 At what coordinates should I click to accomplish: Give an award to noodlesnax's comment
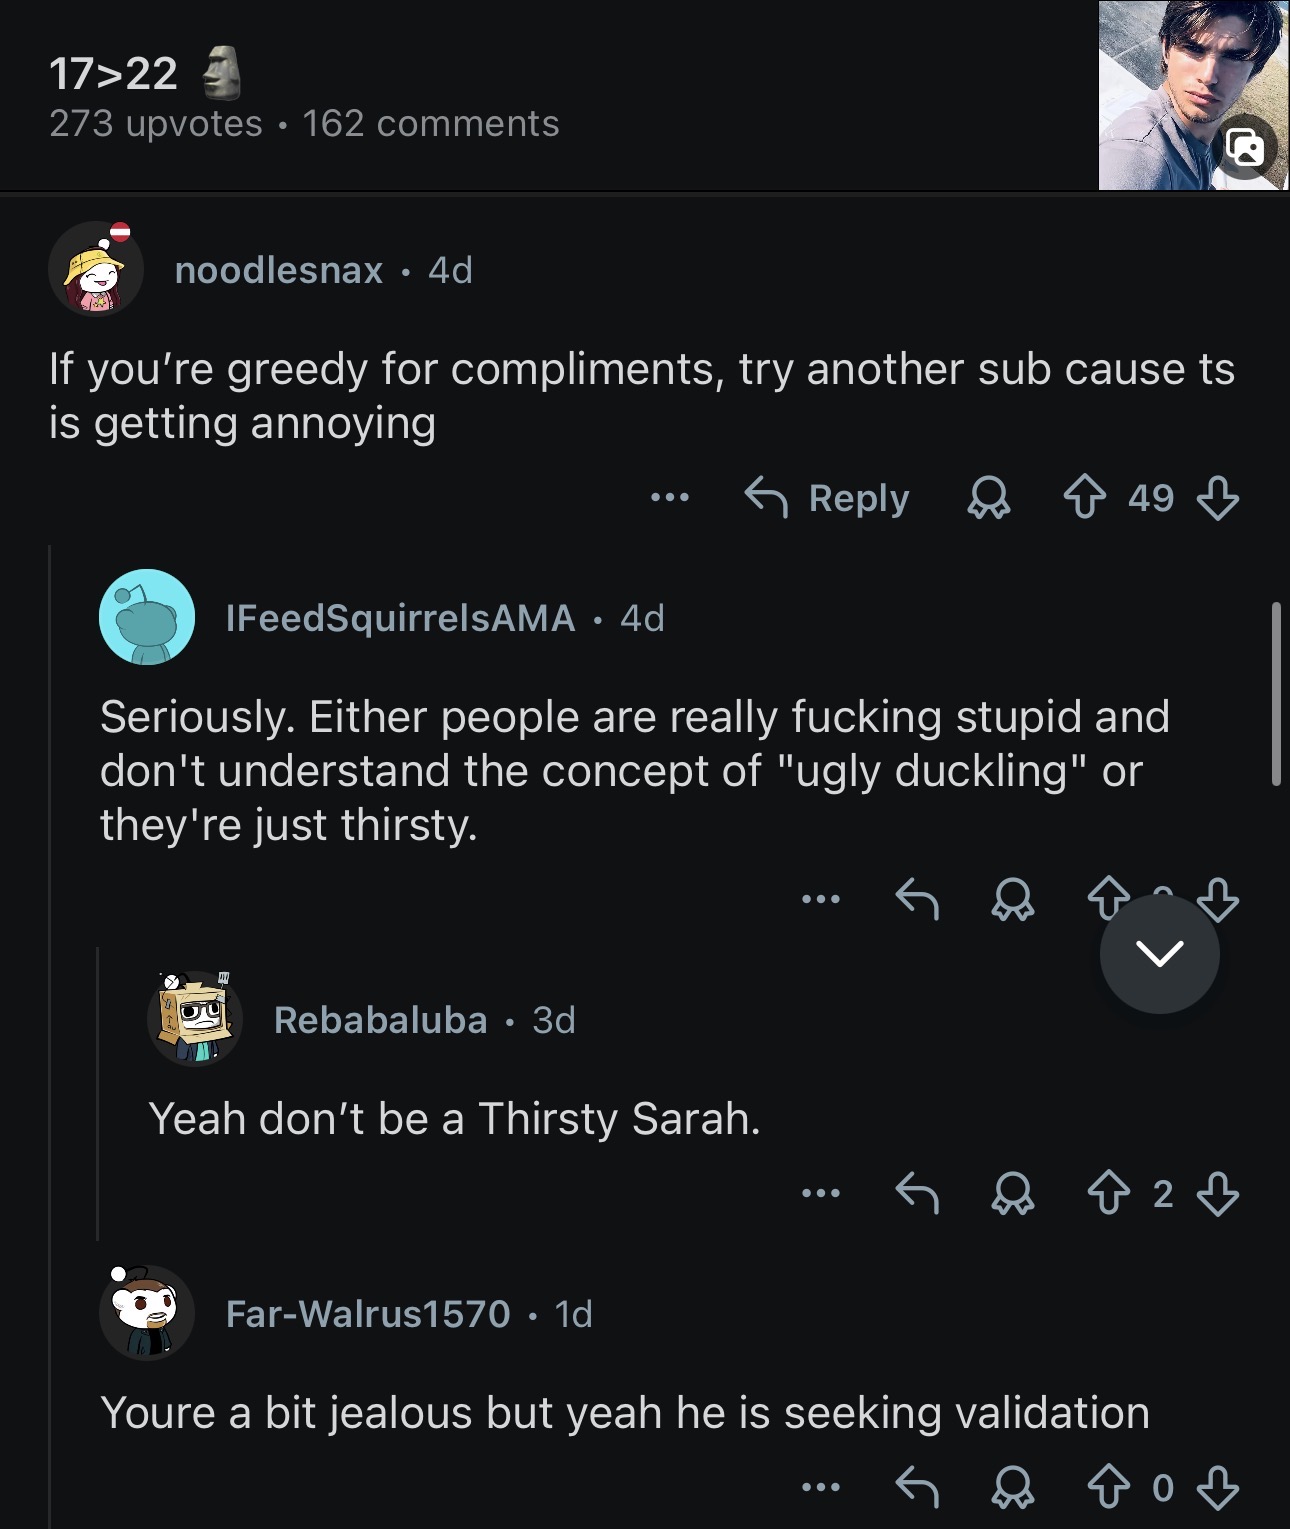point(988,497)
